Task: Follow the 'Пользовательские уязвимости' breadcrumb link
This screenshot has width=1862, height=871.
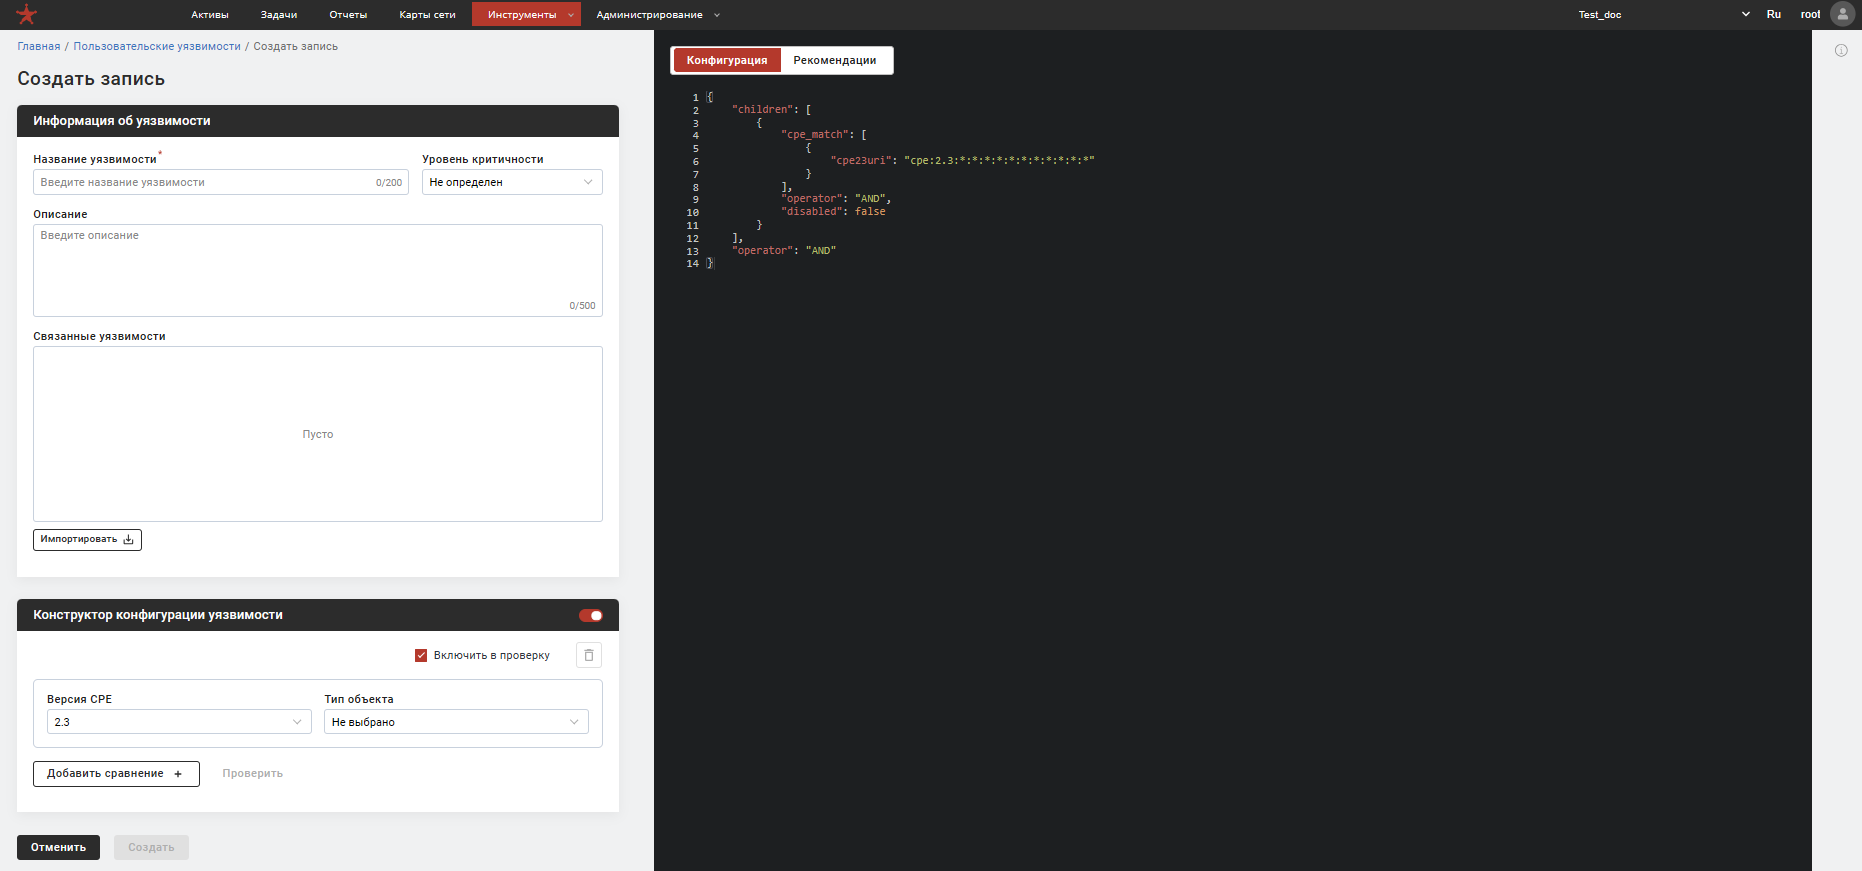Action: pyautogui.click(x=157, y=46)
